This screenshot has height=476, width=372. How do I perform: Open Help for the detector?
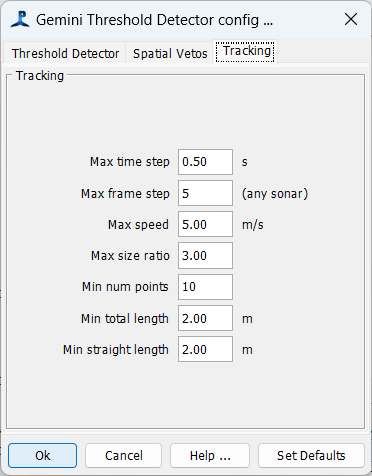tap(210, 455)
